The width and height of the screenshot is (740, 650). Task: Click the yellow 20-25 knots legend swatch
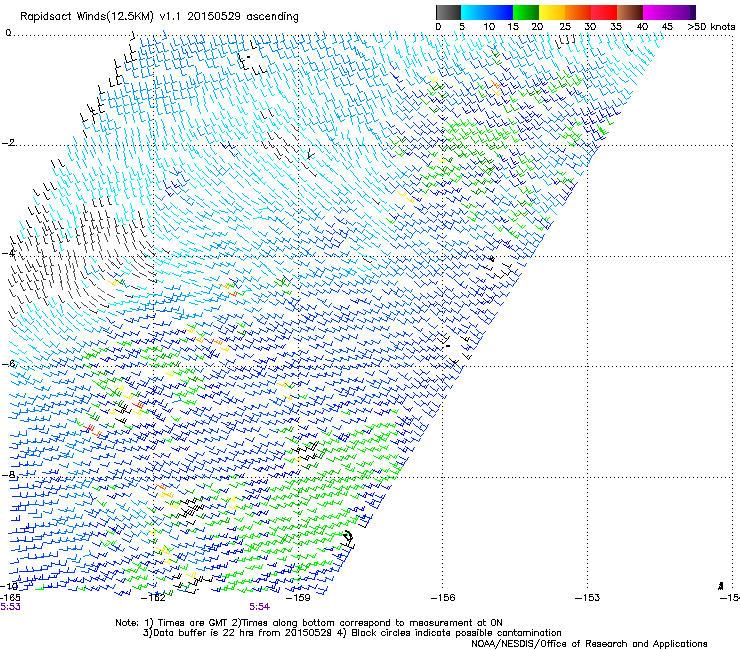tap(552, 12)
